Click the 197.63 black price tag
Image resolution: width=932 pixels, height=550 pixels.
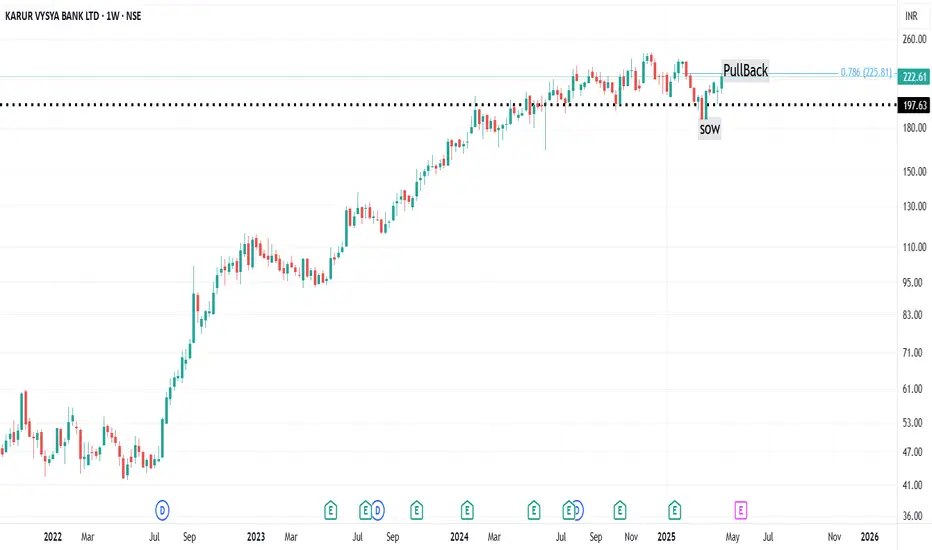tap(915, 105)
